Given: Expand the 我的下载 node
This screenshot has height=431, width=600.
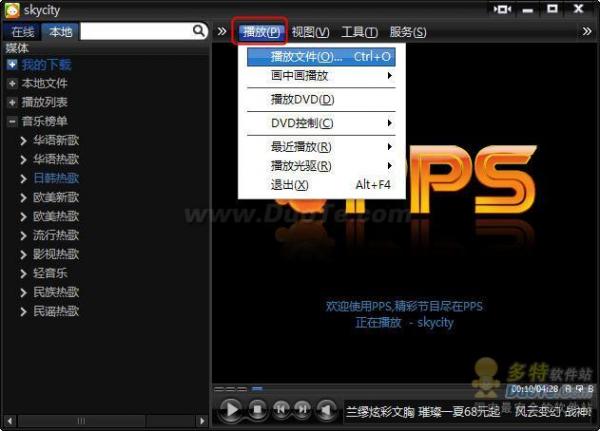Looking at the screenshot, I should 12,65.
